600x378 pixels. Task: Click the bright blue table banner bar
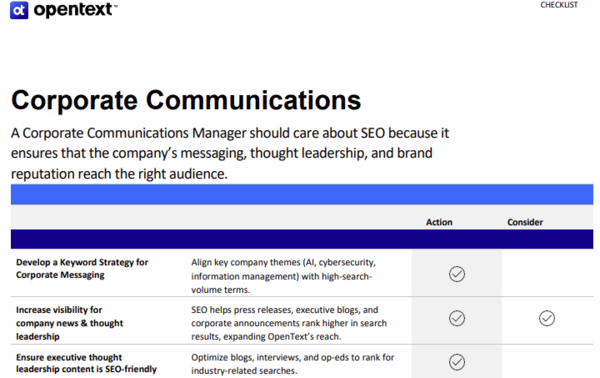302,194
